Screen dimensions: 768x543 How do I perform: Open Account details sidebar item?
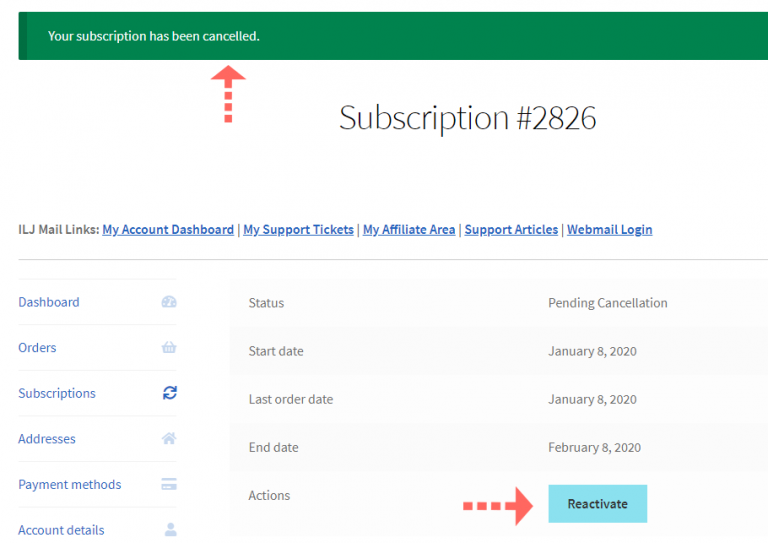(61, 530)
